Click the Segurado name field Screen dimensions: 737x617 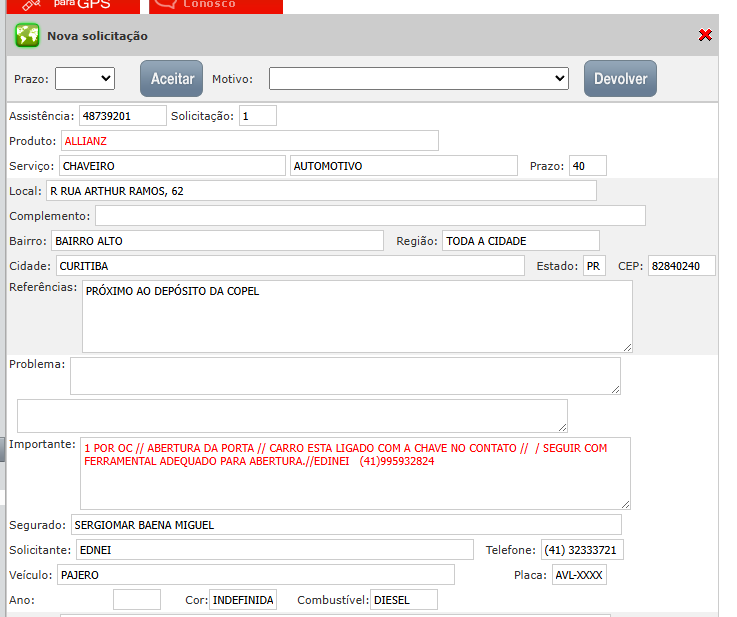coord(346,524)
